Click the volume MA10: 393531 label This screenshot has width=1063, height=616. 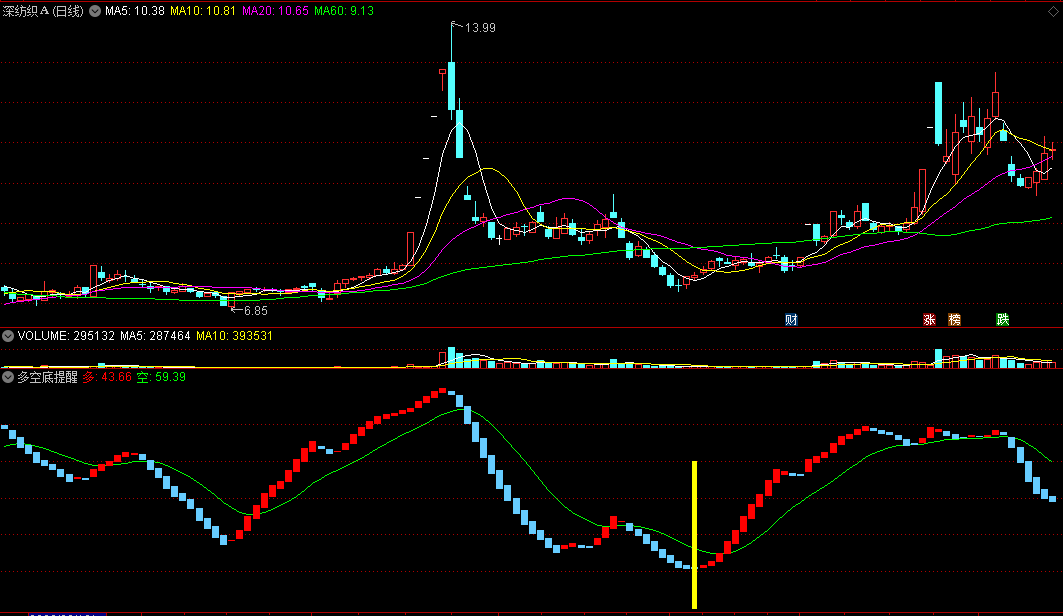tap(235, 336)
